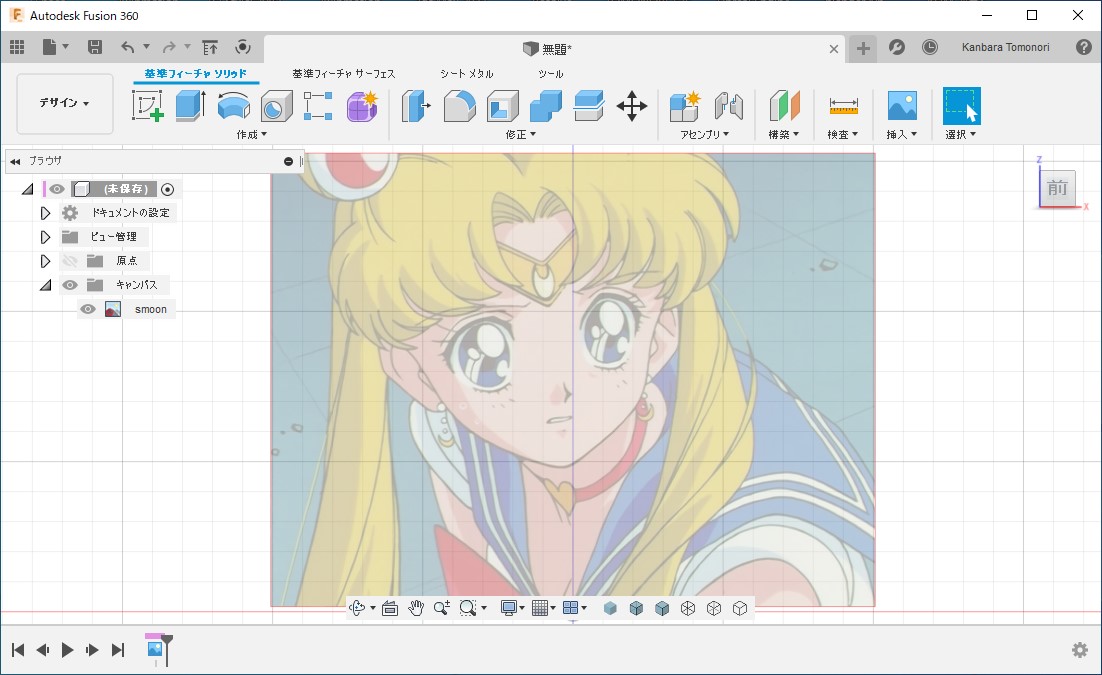Toggle visibility of 原点 folder
Image resolution: width=1102 pixels, height=675 pixels.
pos(70,261)
